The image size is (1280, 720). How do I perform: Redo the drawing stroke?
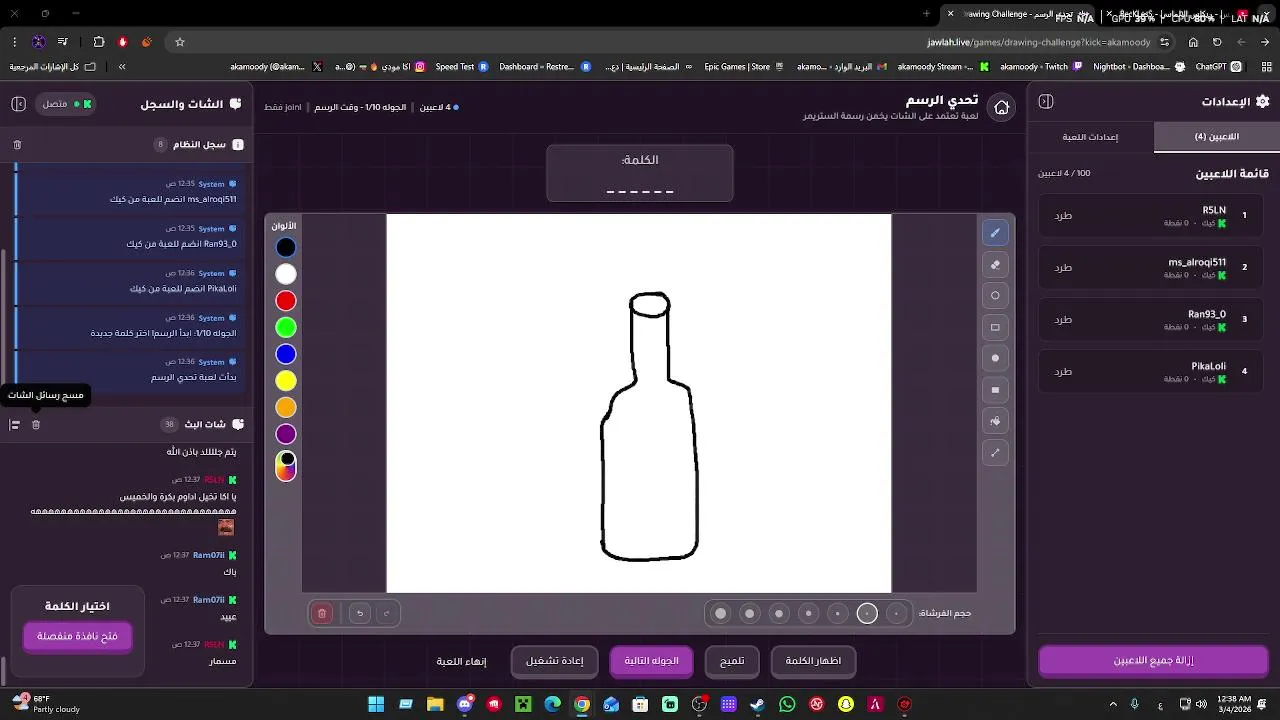[386, 613]
